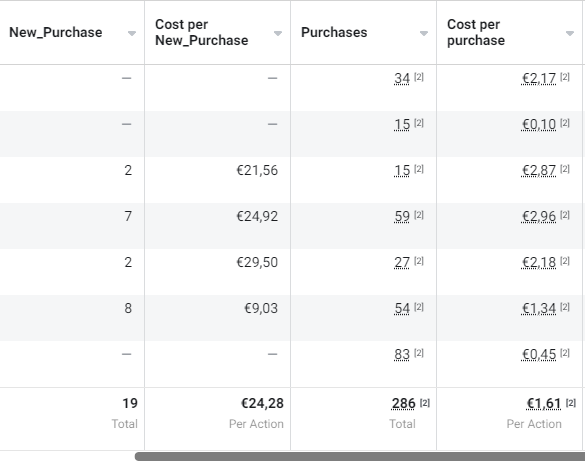The width and height of the screenshot is (585, 462).
Task: Click the purchases value 59
Action: 402,216
